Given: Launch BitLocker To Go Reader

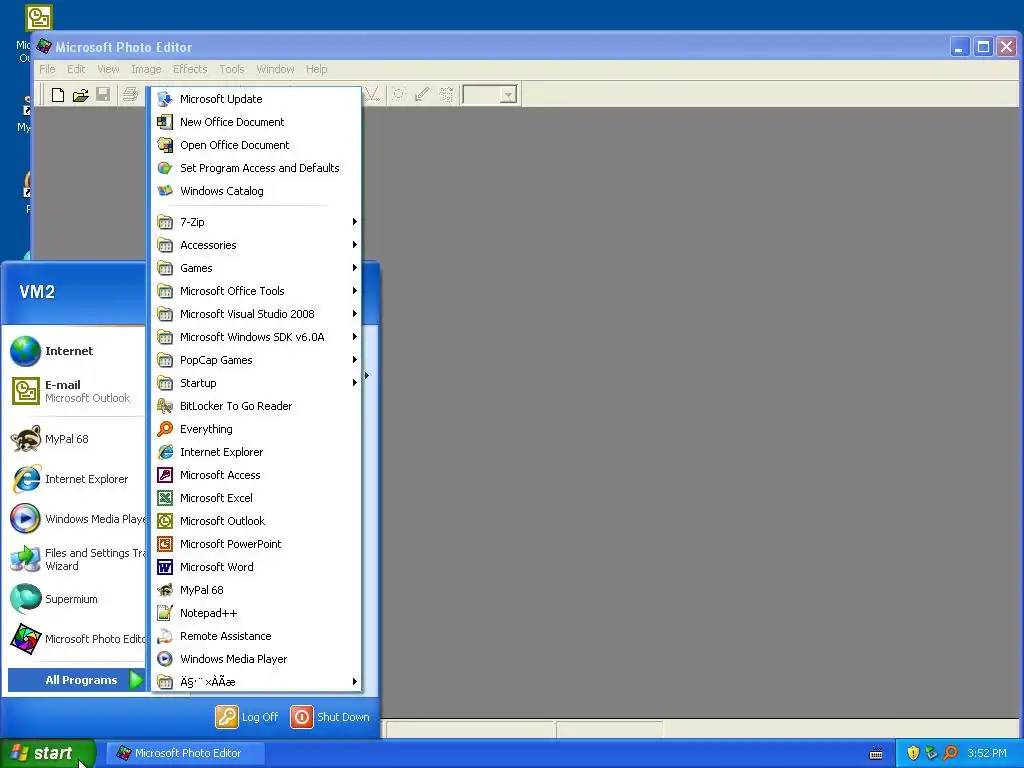Looking at the screenshot, I should [257, 406].
